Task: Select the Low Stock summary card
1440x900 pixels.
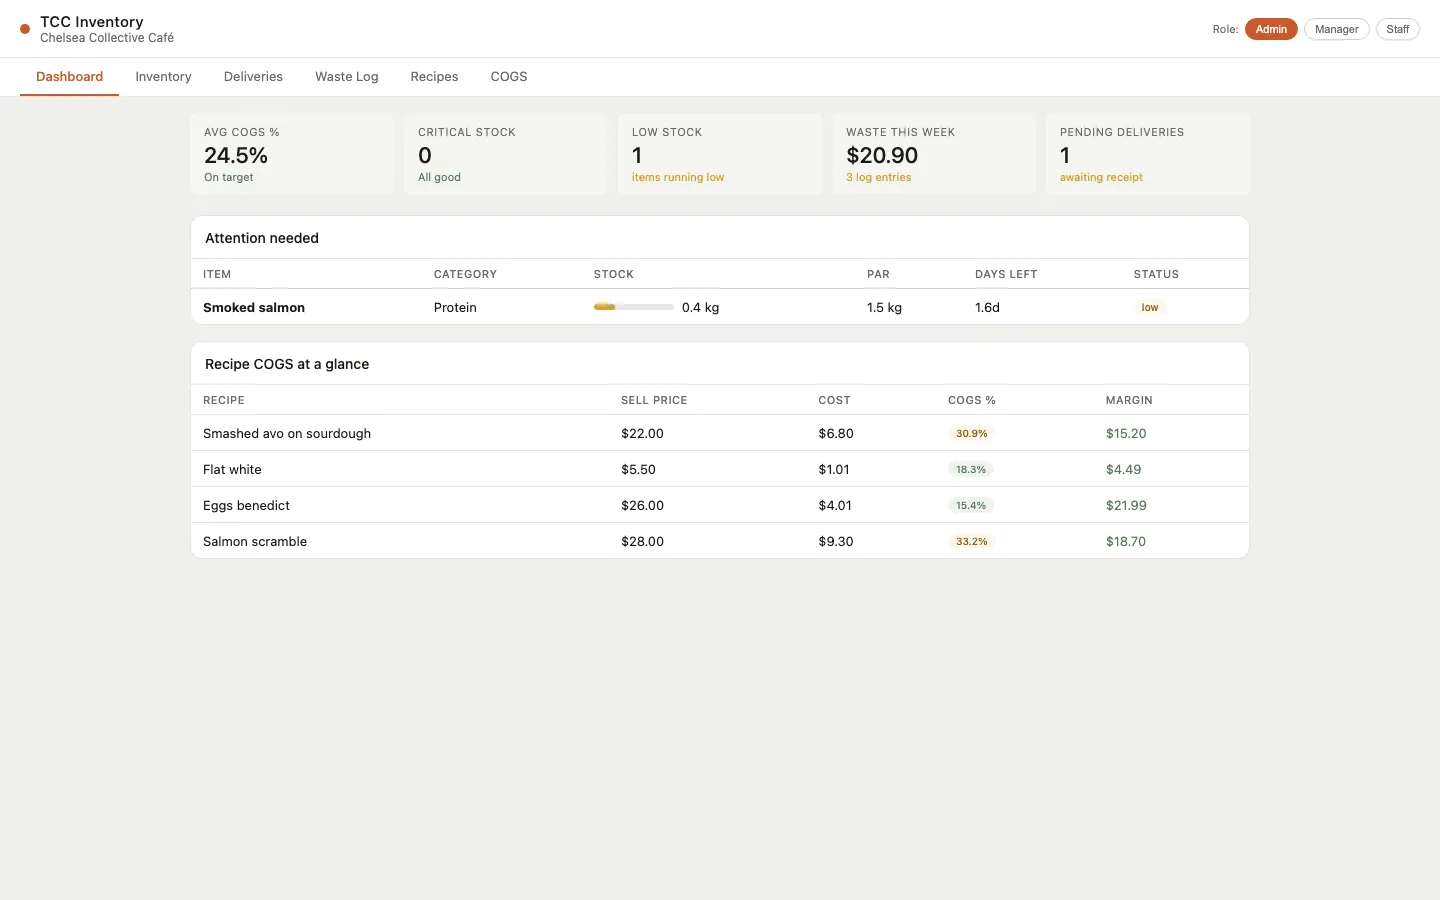Action: [x=720, y=154]
